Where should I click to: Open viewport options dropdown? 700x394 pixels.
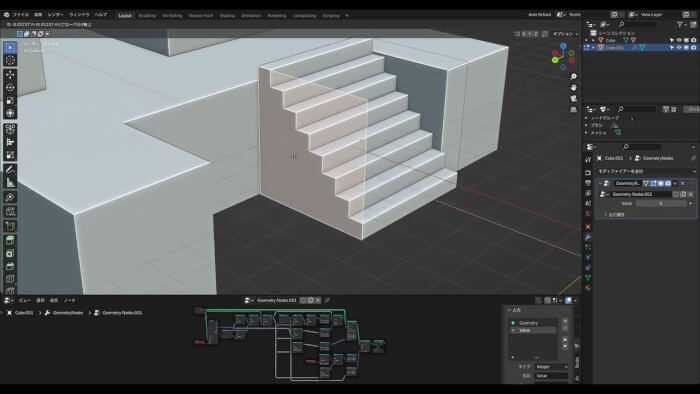pos(565,34)
